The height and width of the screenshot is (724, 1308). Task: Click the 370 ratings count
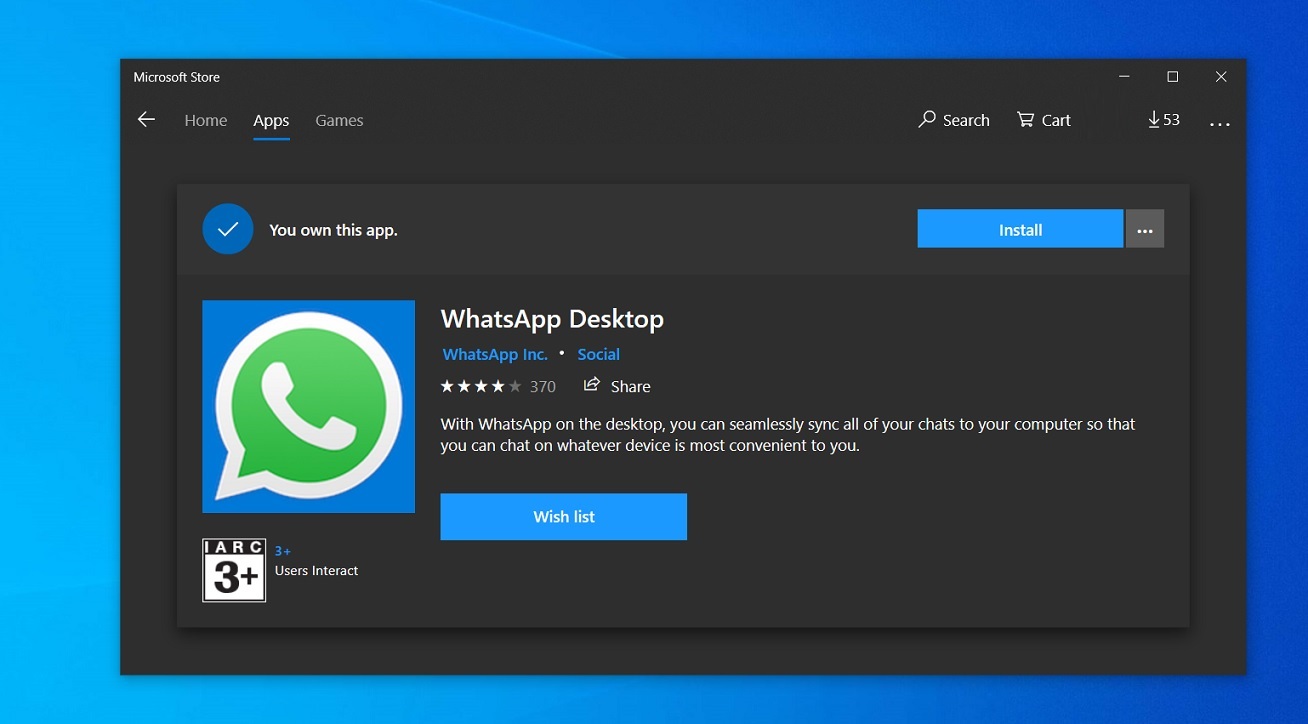pyautogui.click(x=543, y=386)
